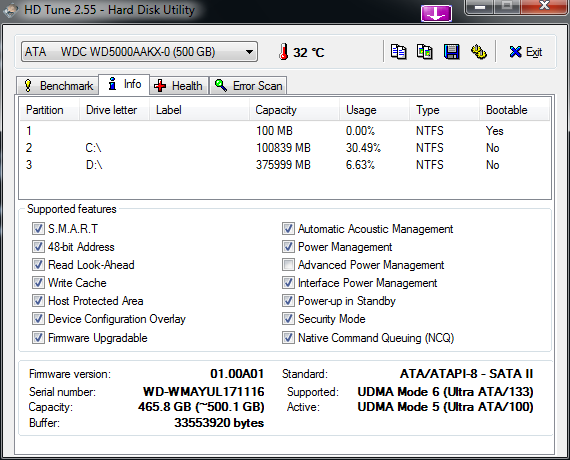Toggle the S.M.A.R.T checkbox
The width and height of the screenshot is (570, 460).
38,229
